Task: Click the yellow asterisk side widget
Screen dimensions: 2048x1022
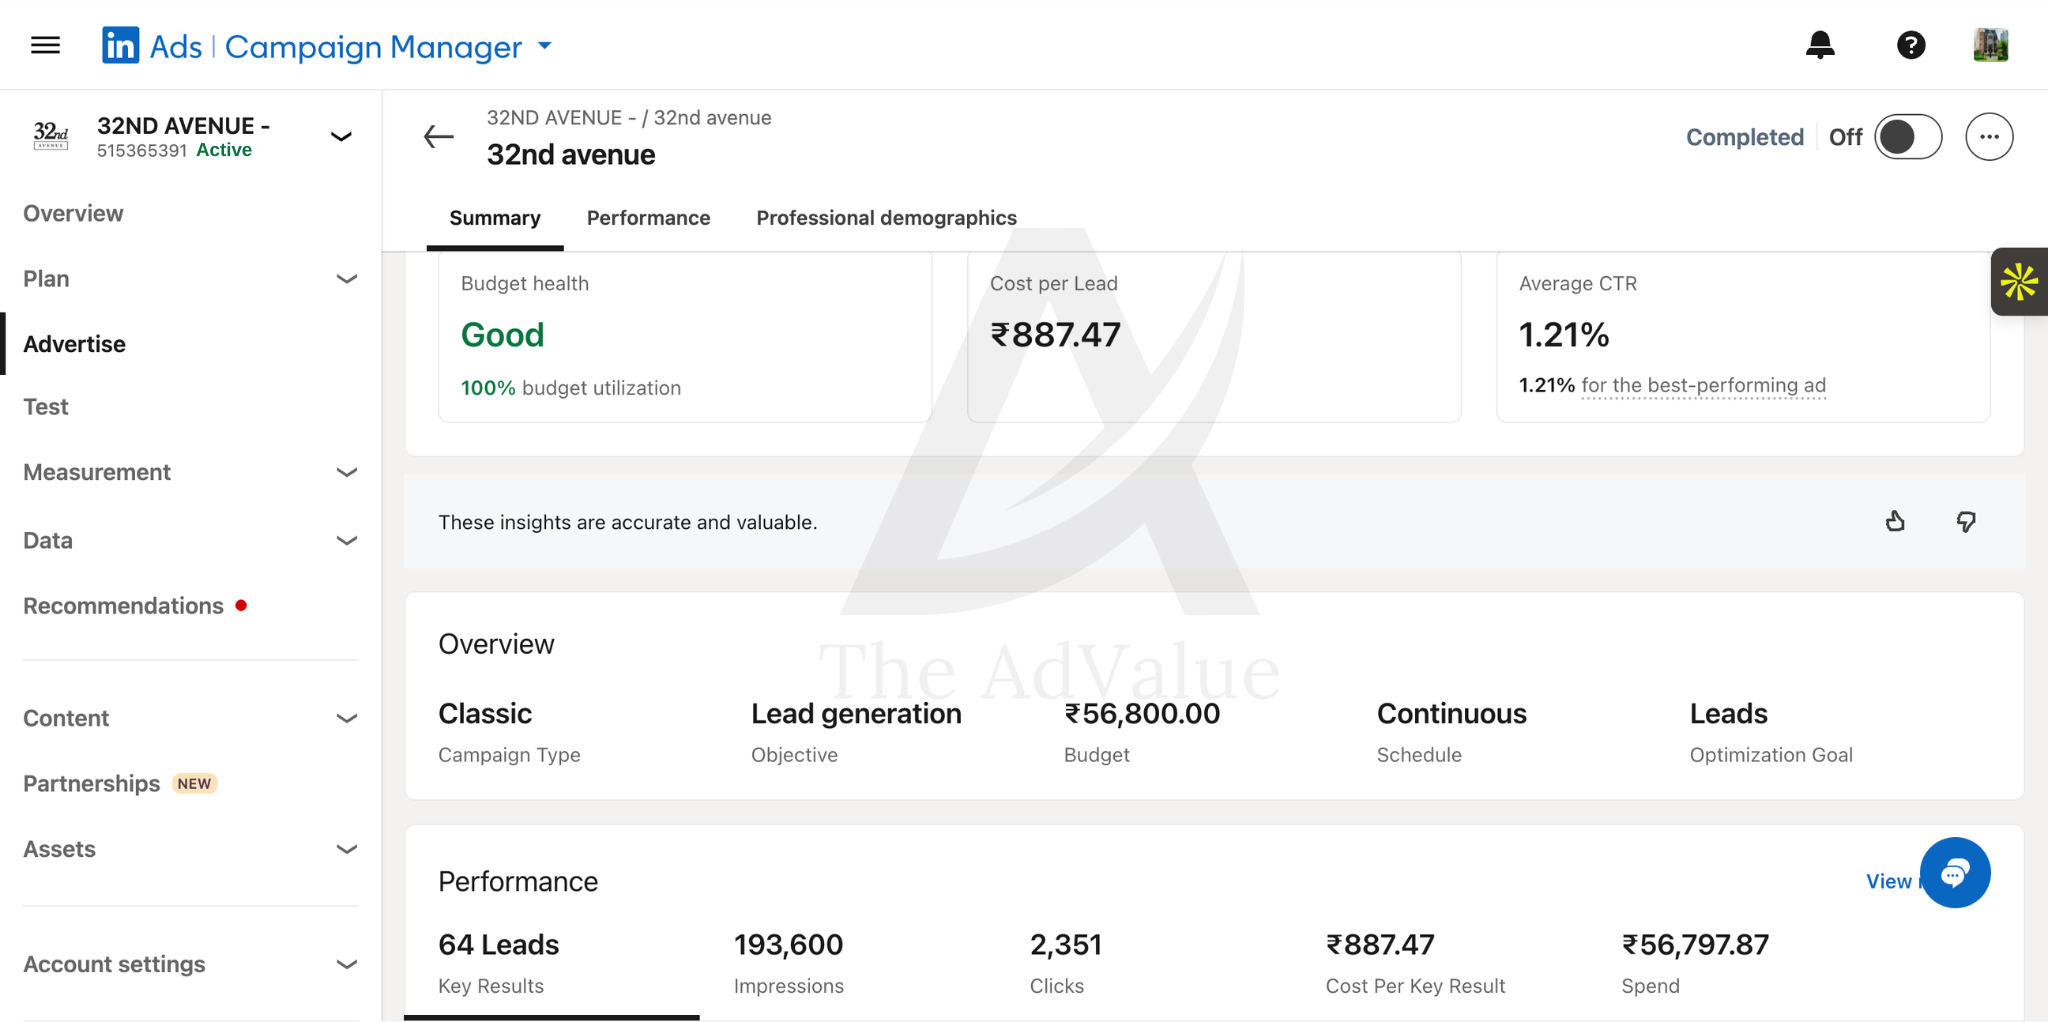Action: (2019, 282)
